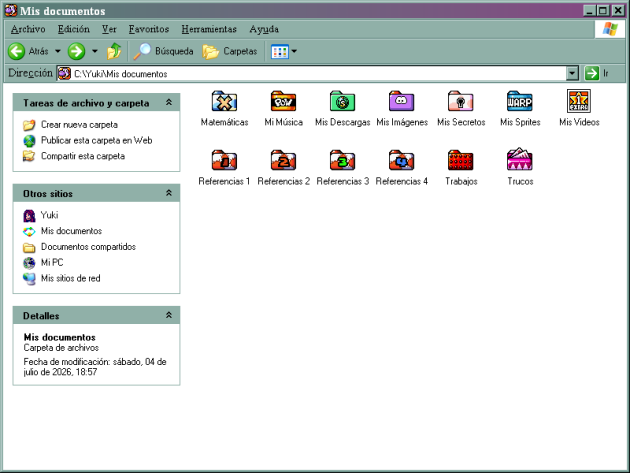This screenshot has width=630, height=473.
Task: Open the Matemáticas folder icon
Action: tap(224, 101)
